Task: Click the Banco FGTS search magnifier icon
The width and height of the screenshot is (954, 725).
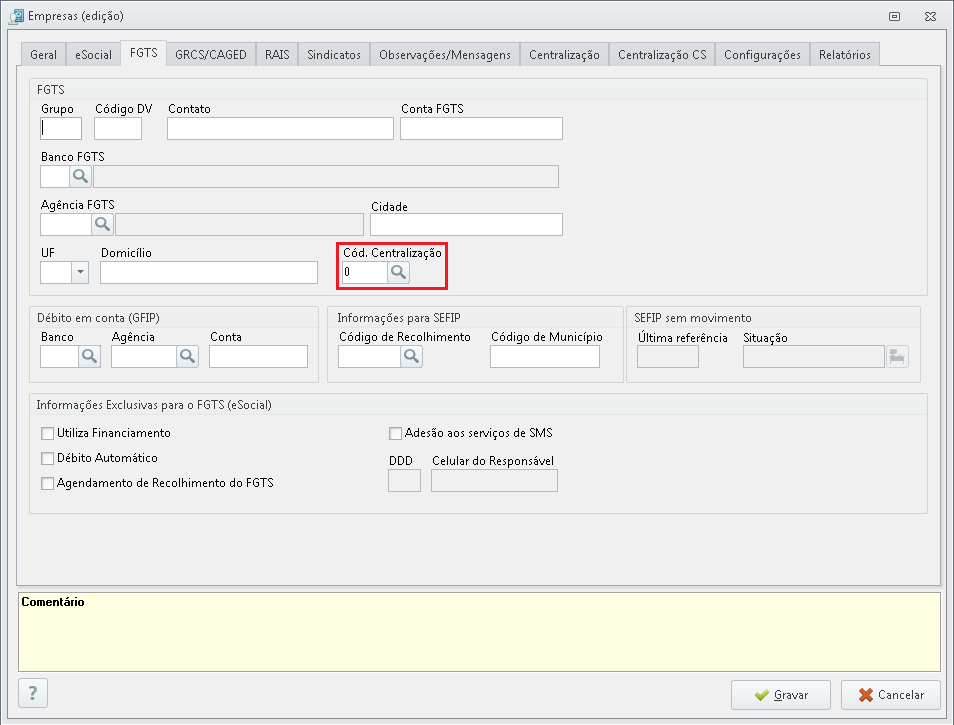Action: pyautogui.click(x=80, y=177)
